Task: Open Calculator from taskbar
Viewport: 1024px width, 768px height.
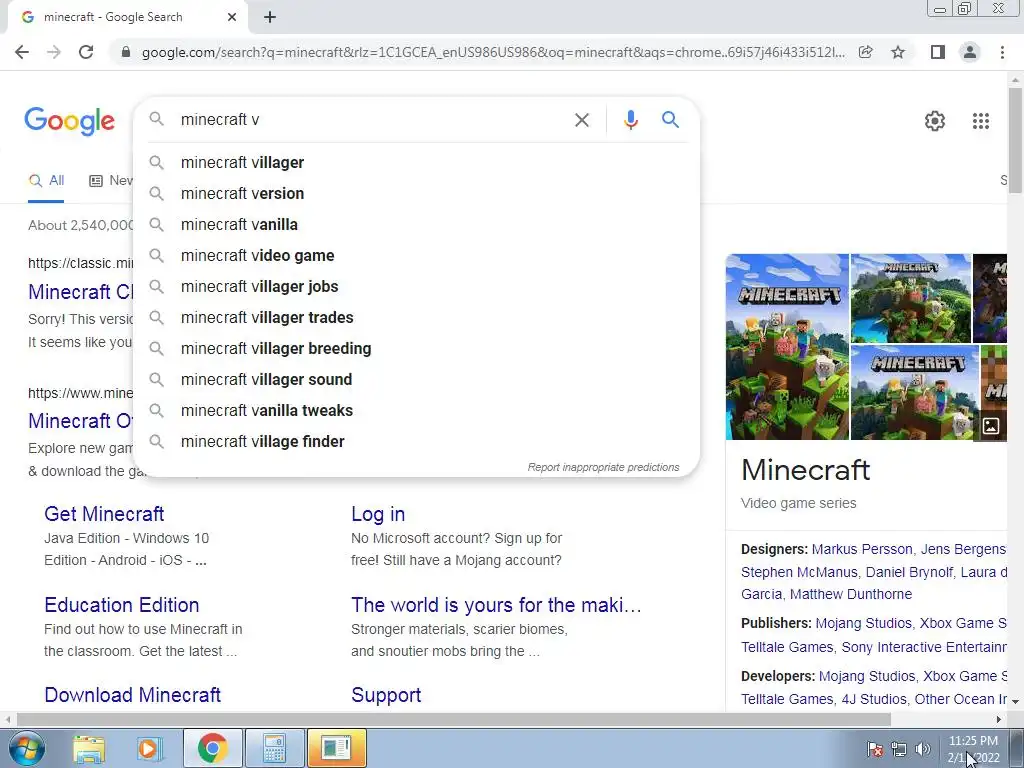Action: (274, 748)
